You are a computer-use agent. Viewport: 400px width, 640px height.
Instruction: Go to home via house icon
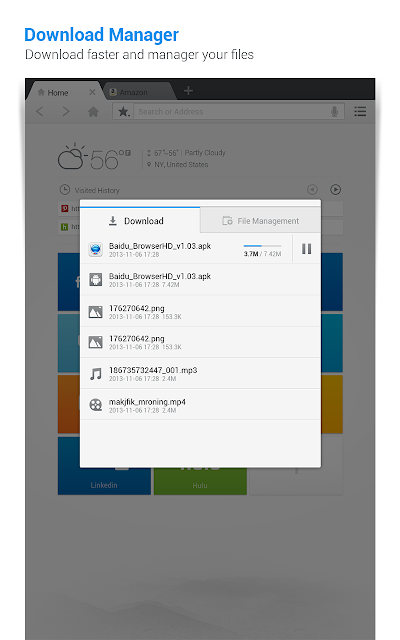(93, 111)
